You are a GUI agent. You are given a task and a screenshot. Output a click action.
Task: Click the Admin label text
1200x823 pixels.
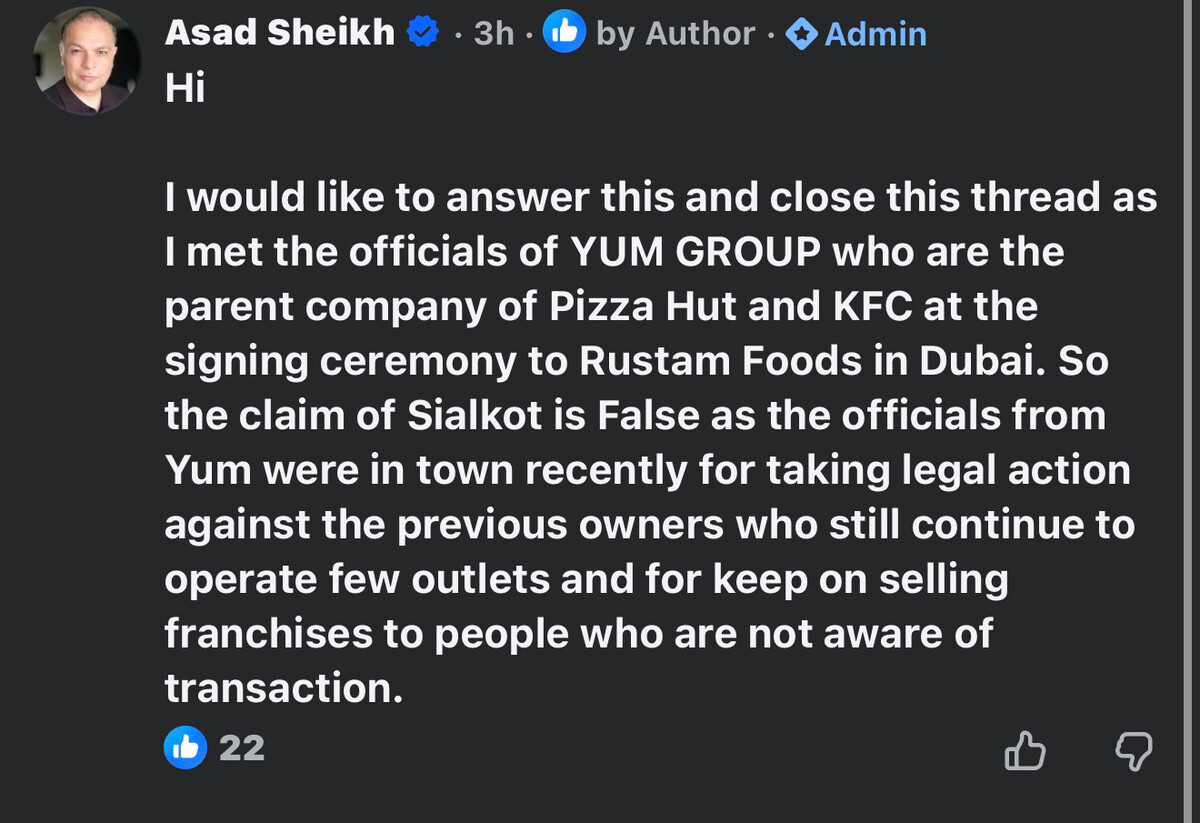point(876,34)
